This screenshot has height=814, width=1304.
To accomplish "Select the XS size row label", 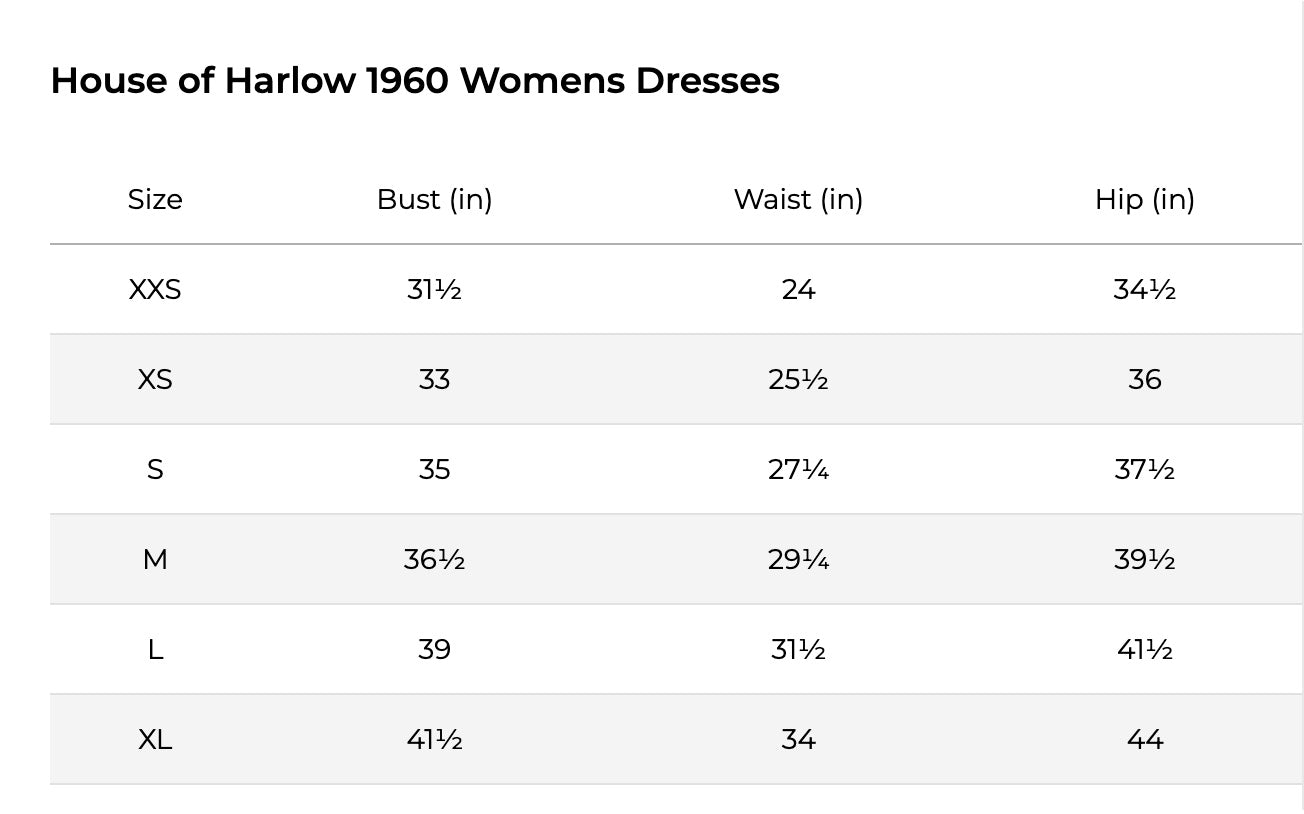I will coord(155,380).
